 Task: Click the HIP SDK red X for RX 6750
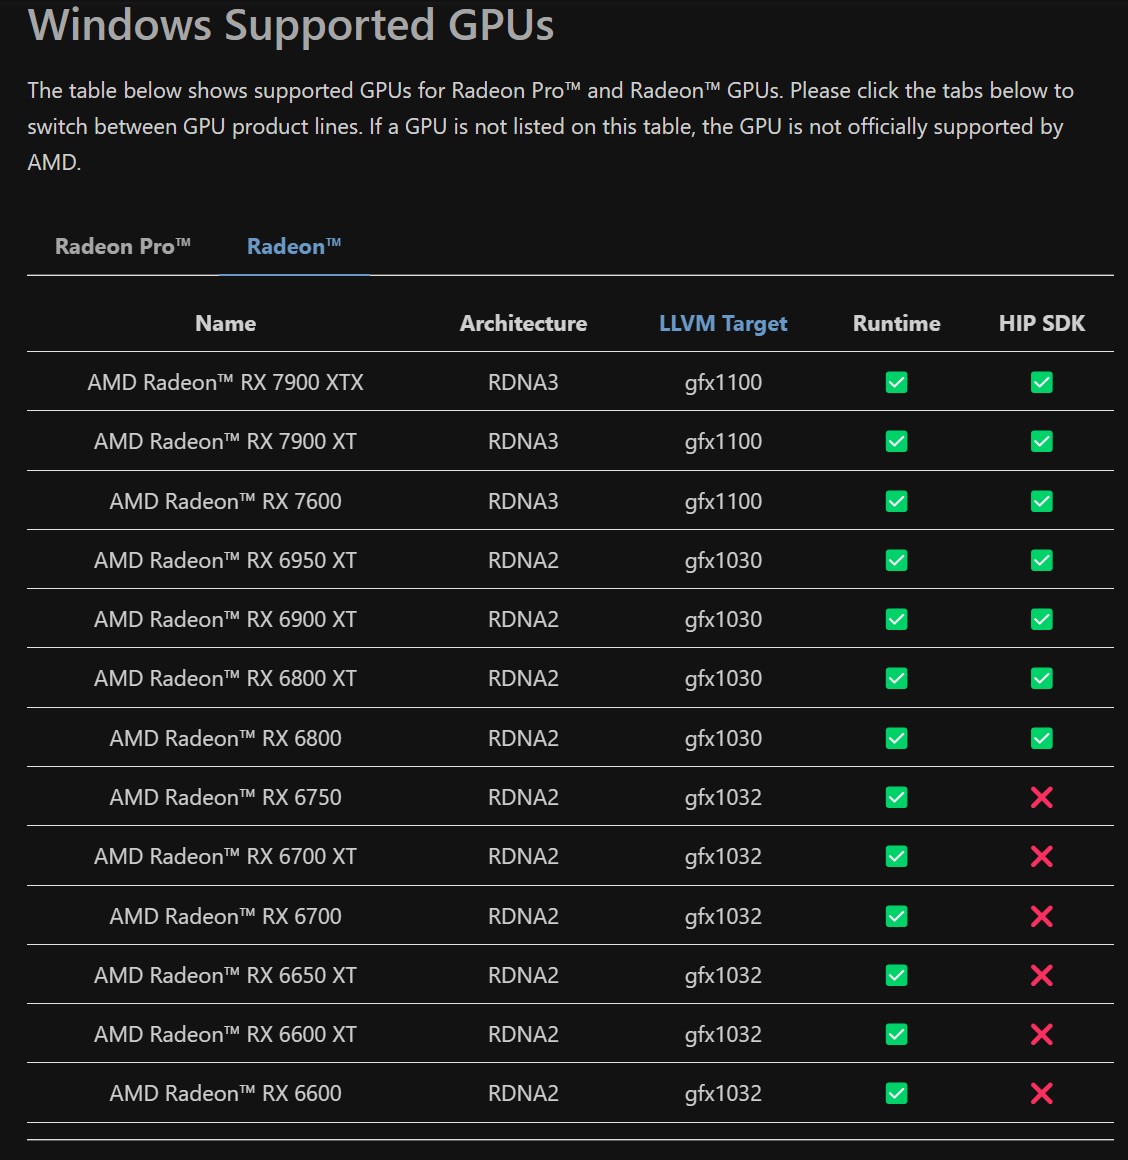tap(1042, 797)
